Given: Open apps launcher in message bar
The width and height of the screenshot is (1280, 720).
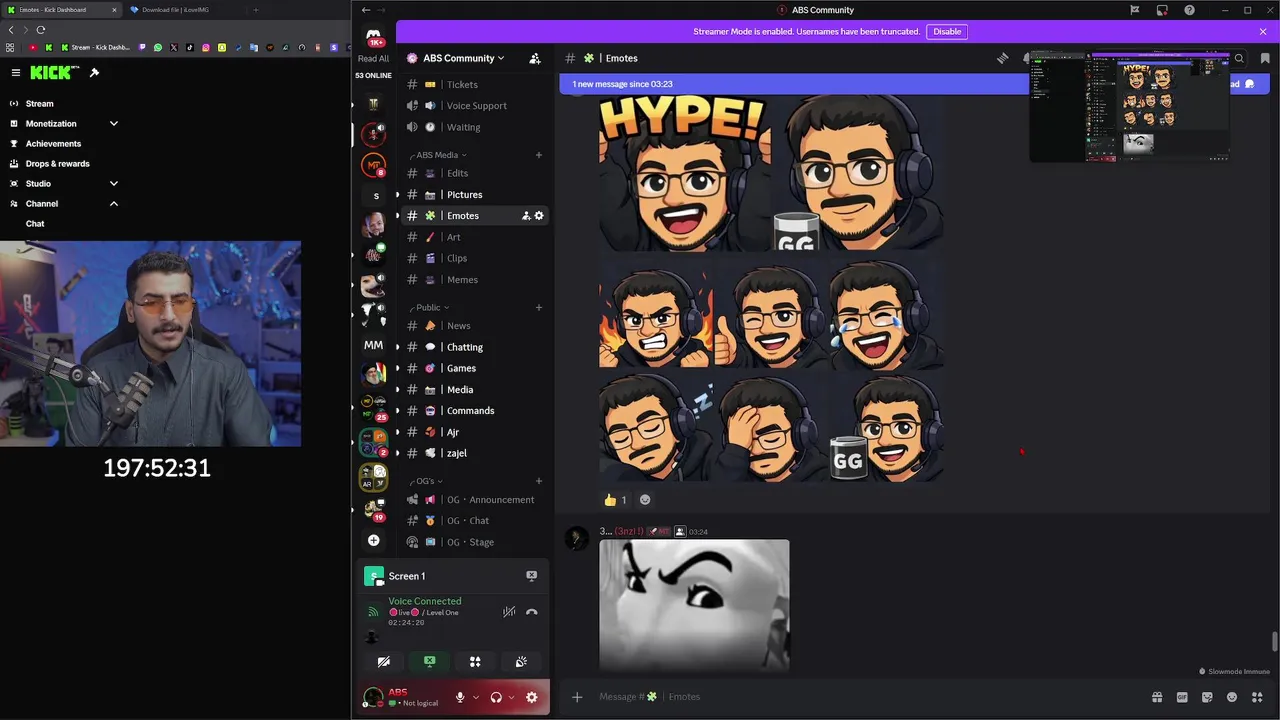Looking at the screenshot, I should tap(1257, 697).
